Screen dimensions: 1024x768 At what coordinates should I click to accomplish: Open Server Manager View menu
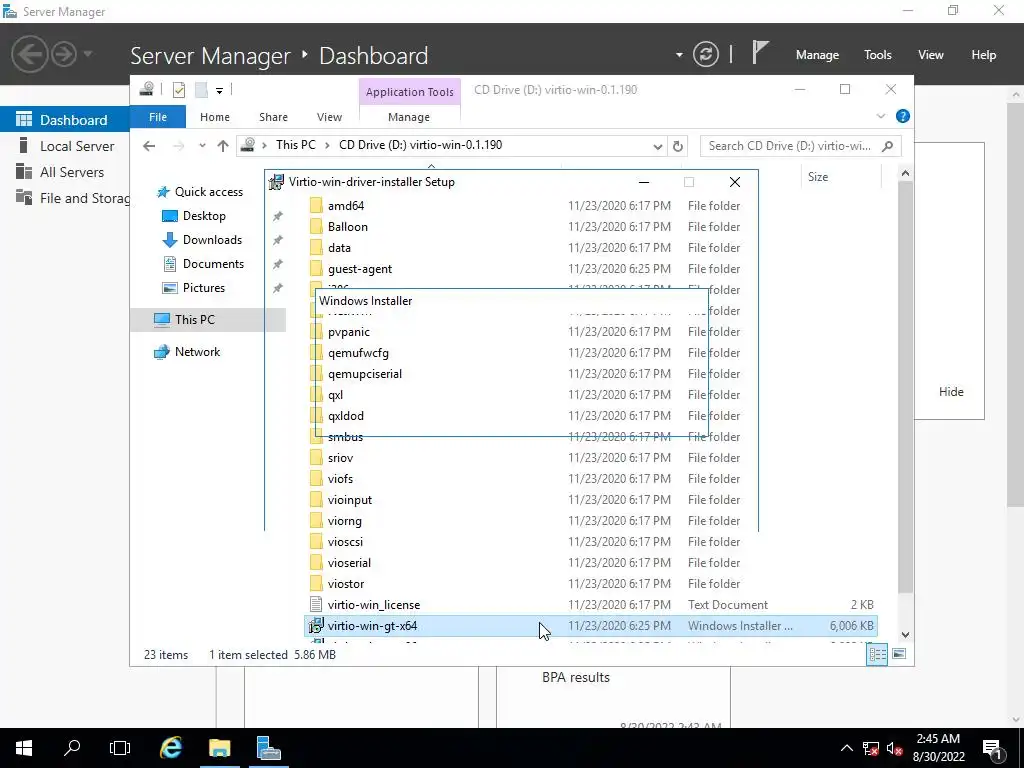tap(931, 55)
